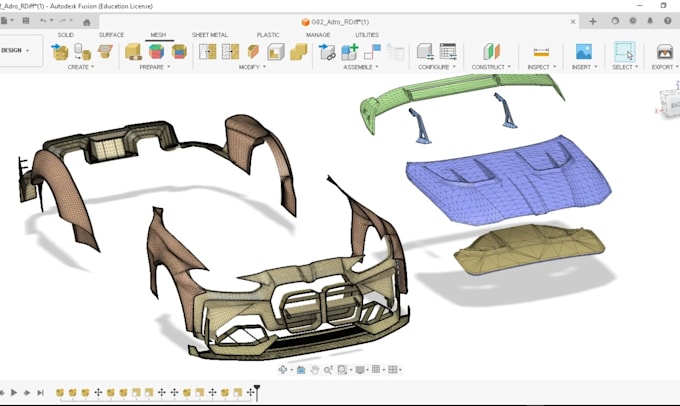Select the 082_Adro_RDiff document tab
The width and height of the screenshot is (680, 406).
[x=335, y=22]
